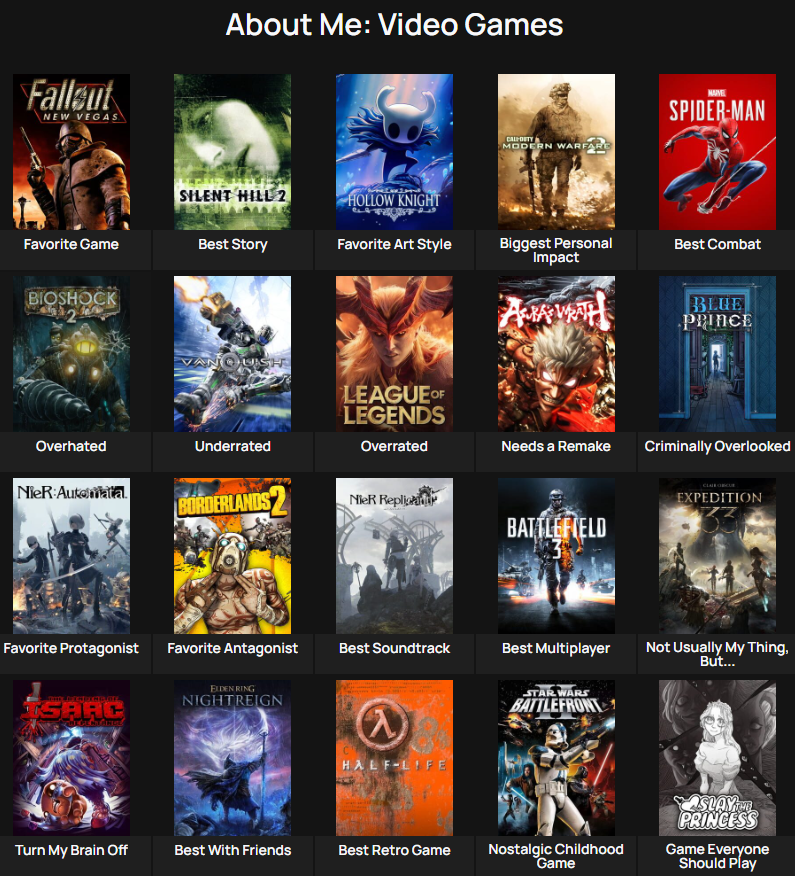Click the Asura's Wrath cover image

pos(556,354)
